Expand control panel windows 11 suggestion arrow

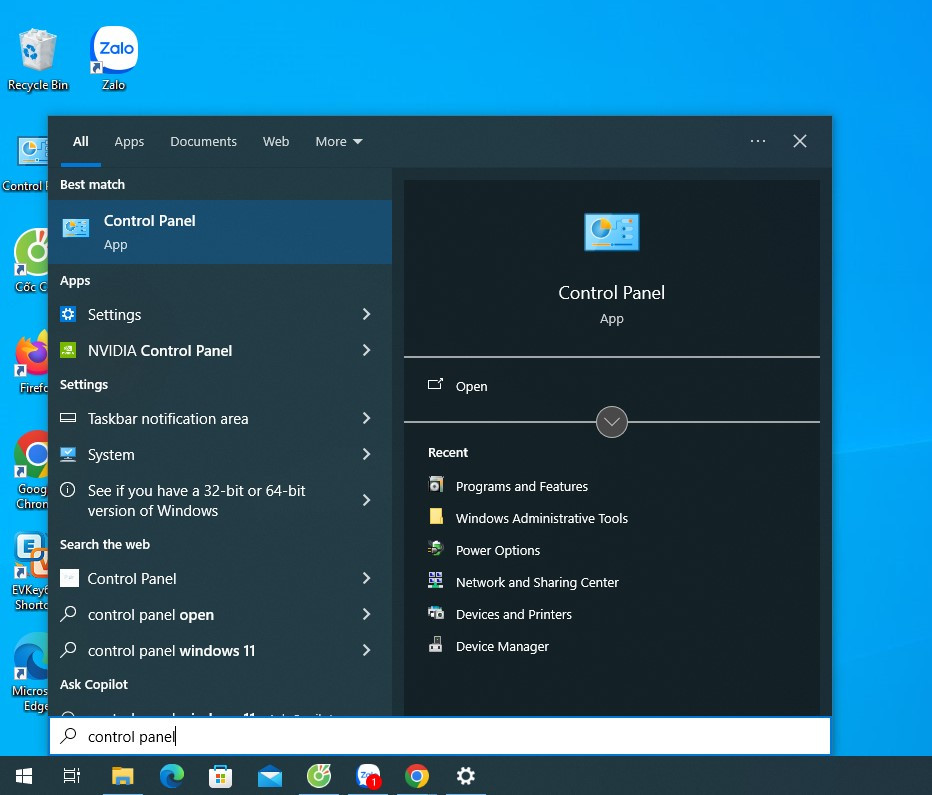point(366,650)
